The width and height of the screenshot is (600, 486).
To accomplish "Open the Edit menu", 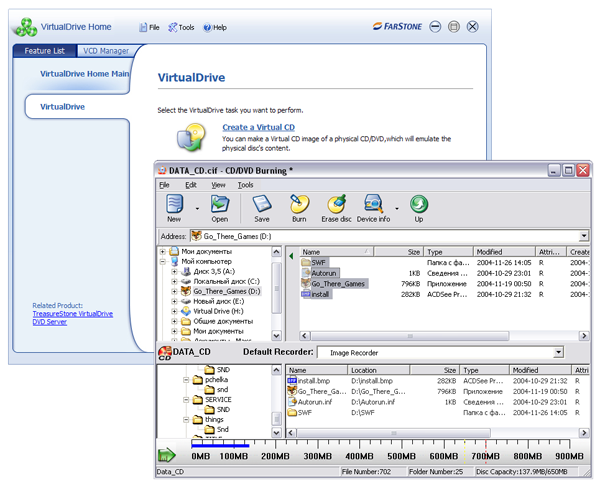I will [x=191, y=185].
